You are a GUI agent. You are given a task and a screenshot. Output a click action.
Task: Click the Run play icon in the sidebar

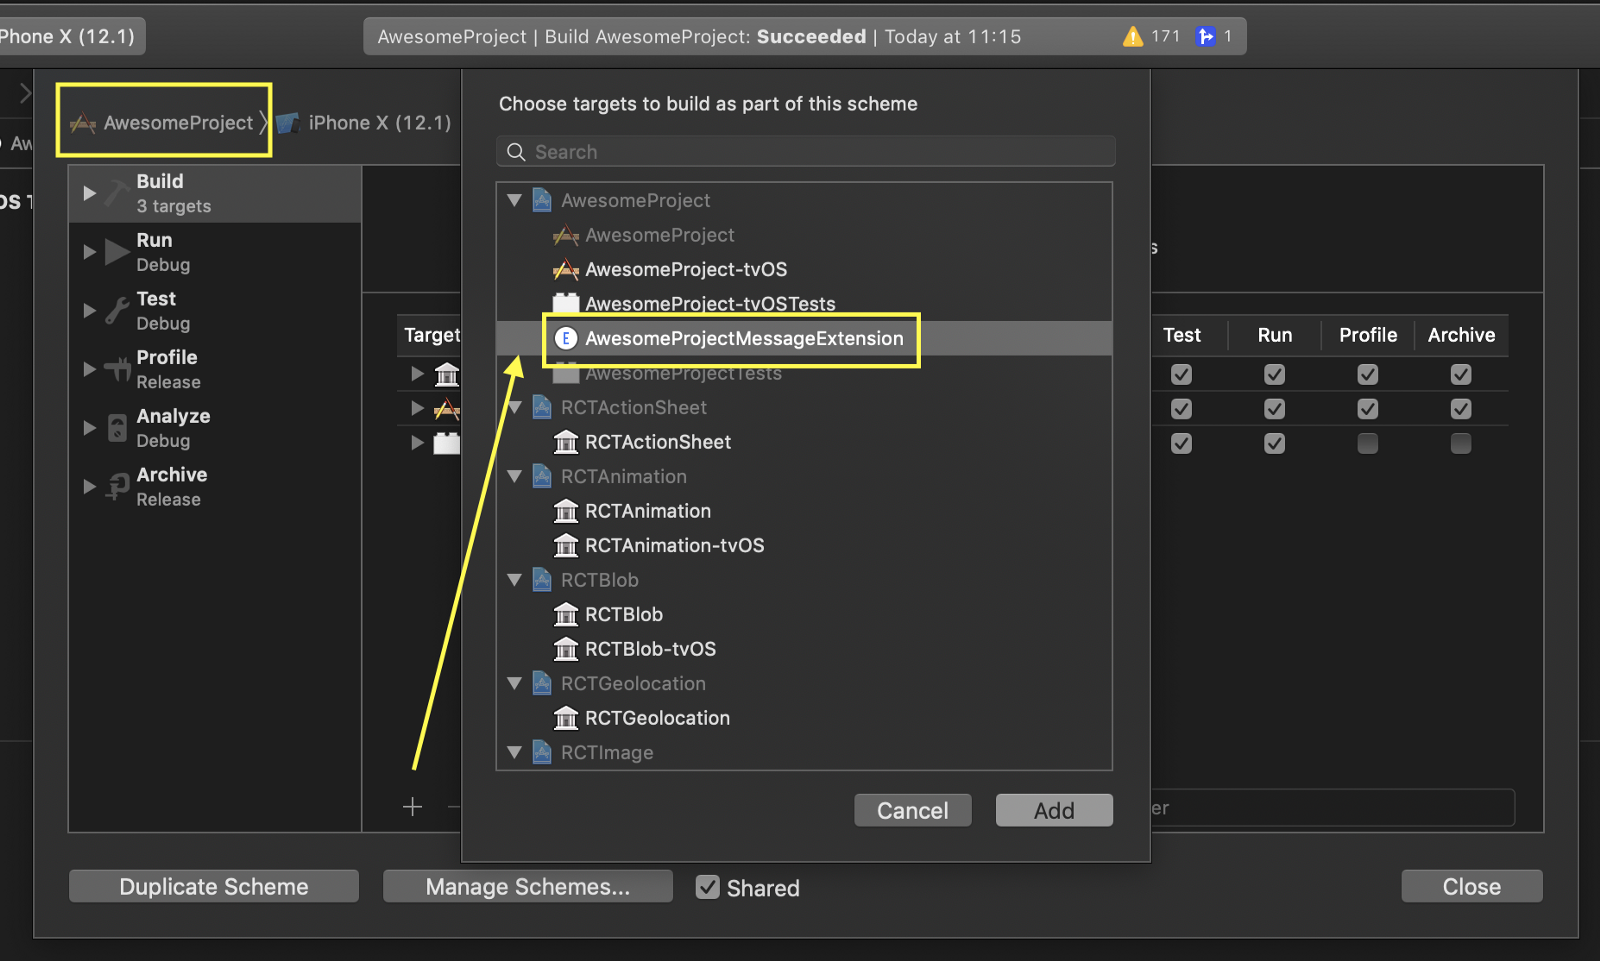tap(117, 252)
